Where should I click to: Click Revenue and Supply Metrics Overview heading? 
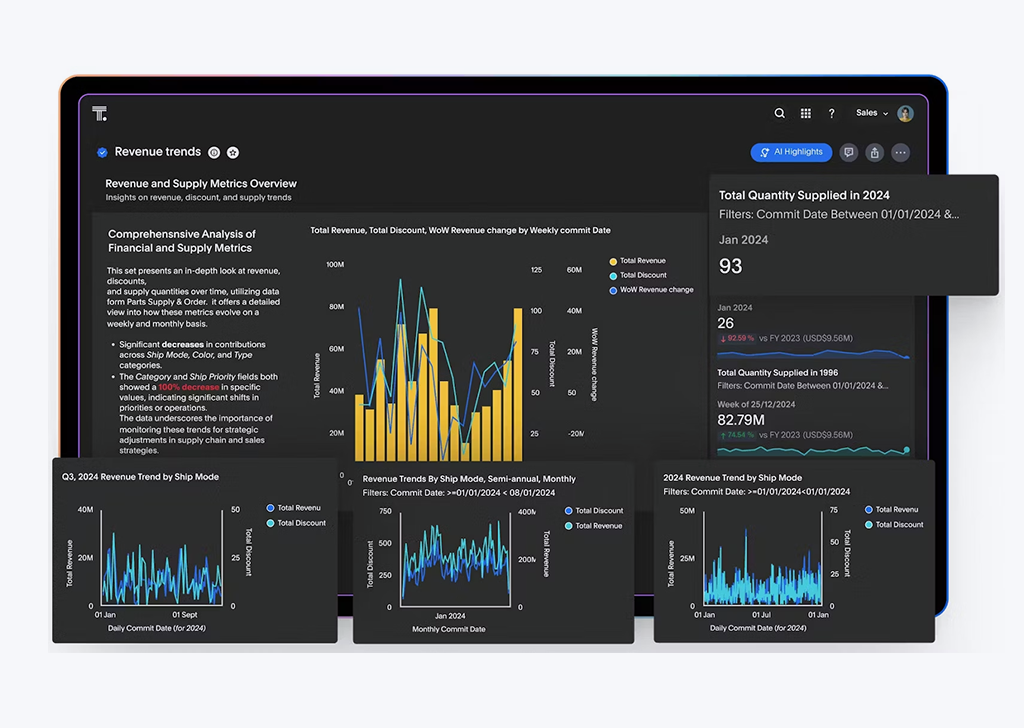click(x=200, y=183)
